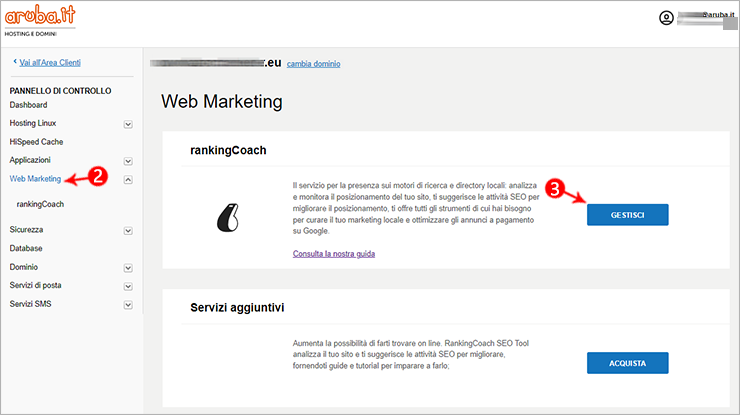Viewport: 740px width, 415px height.
Task: Click the cambia dominio link
Action: coord(313,64)
